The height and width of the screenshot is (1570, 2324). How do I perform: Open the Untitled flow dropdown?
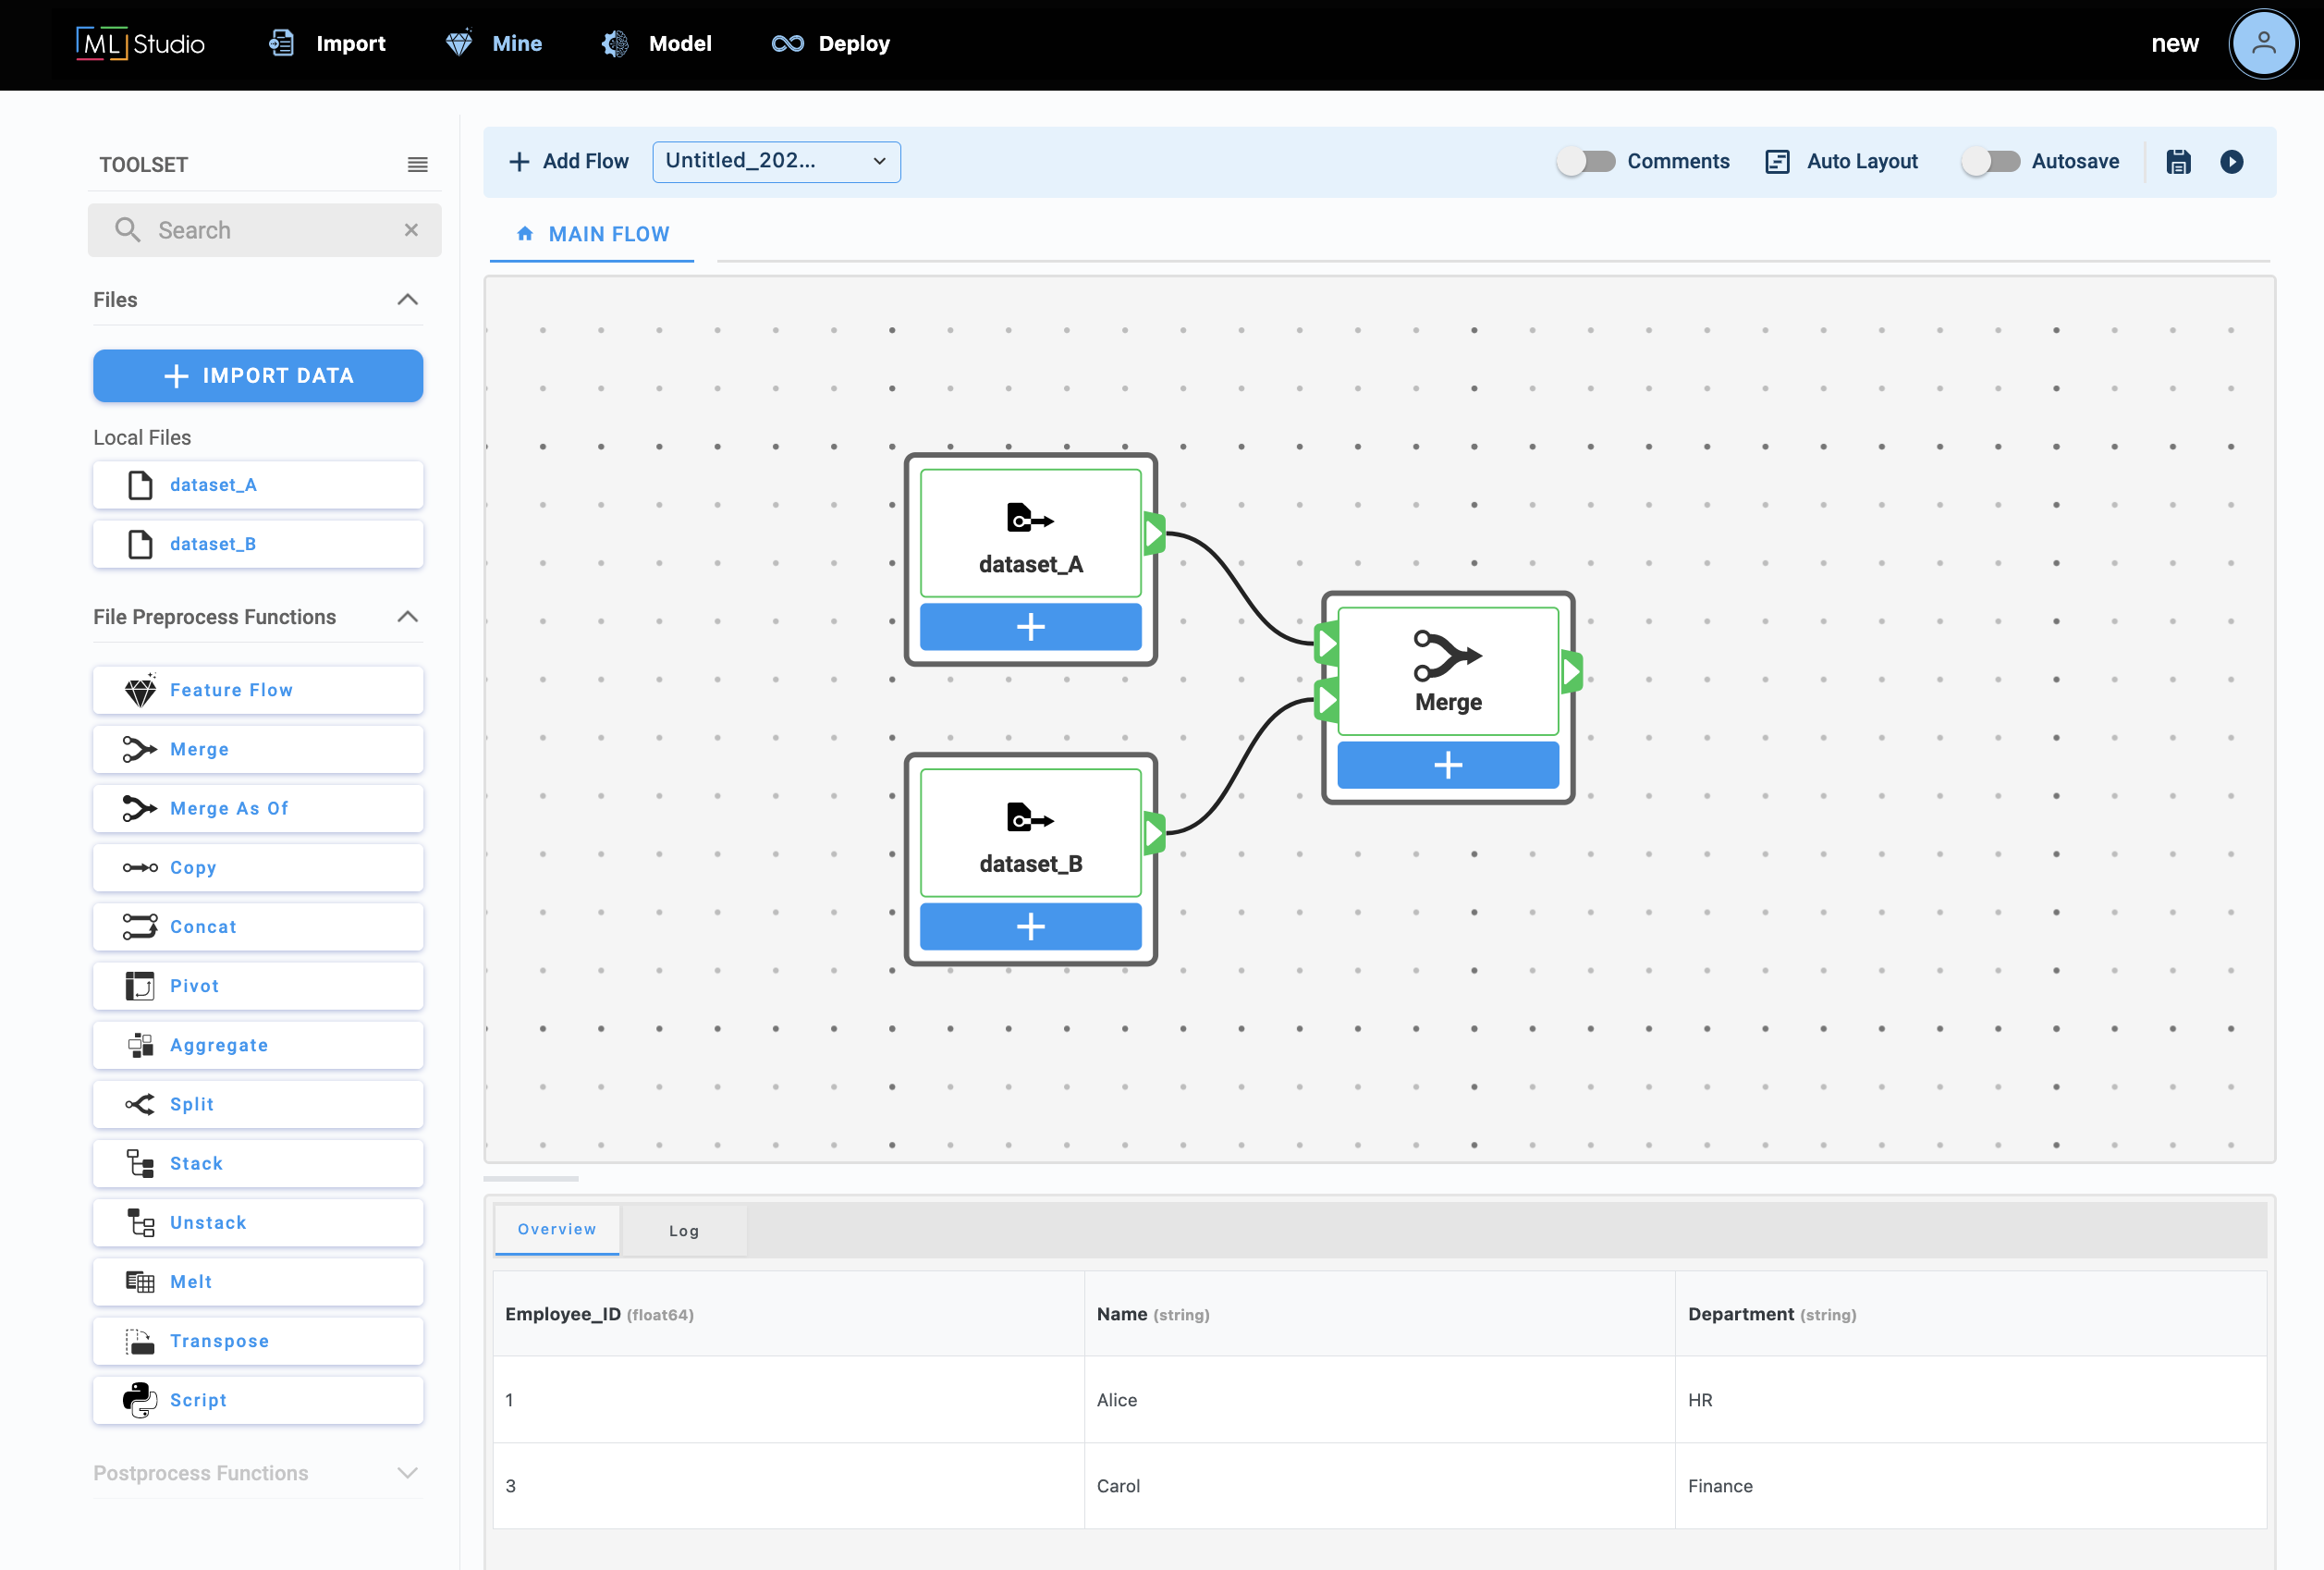pyautogui.click(x=776, y=161)
